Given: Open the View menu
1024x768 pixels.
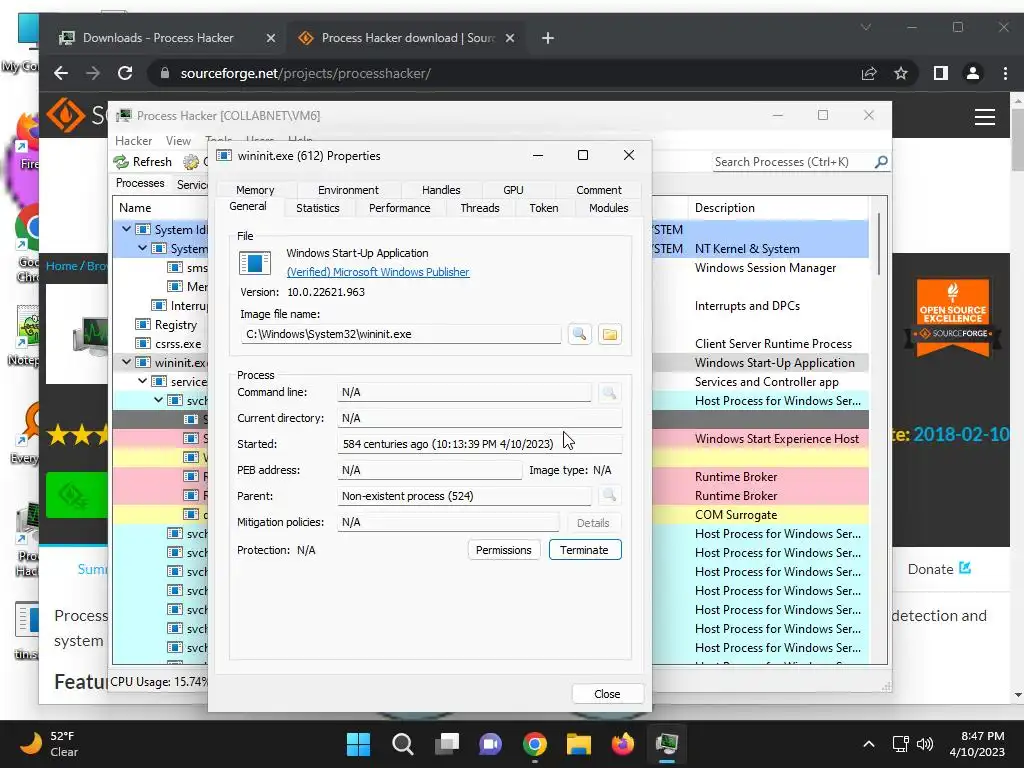Looking at the screenshot, I should pos(178,140).
